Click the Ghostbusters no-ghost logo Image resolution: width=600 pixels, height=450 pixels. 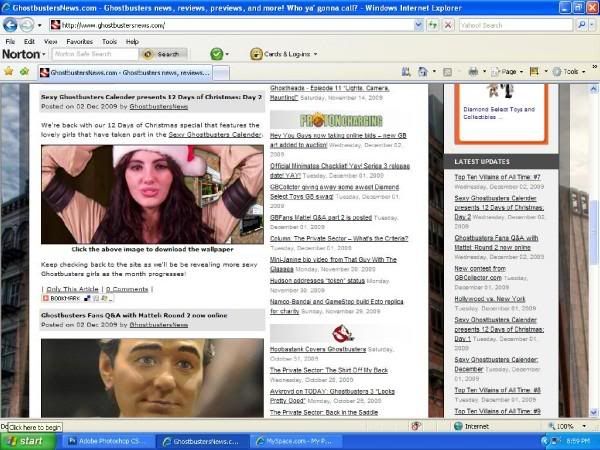342,333
